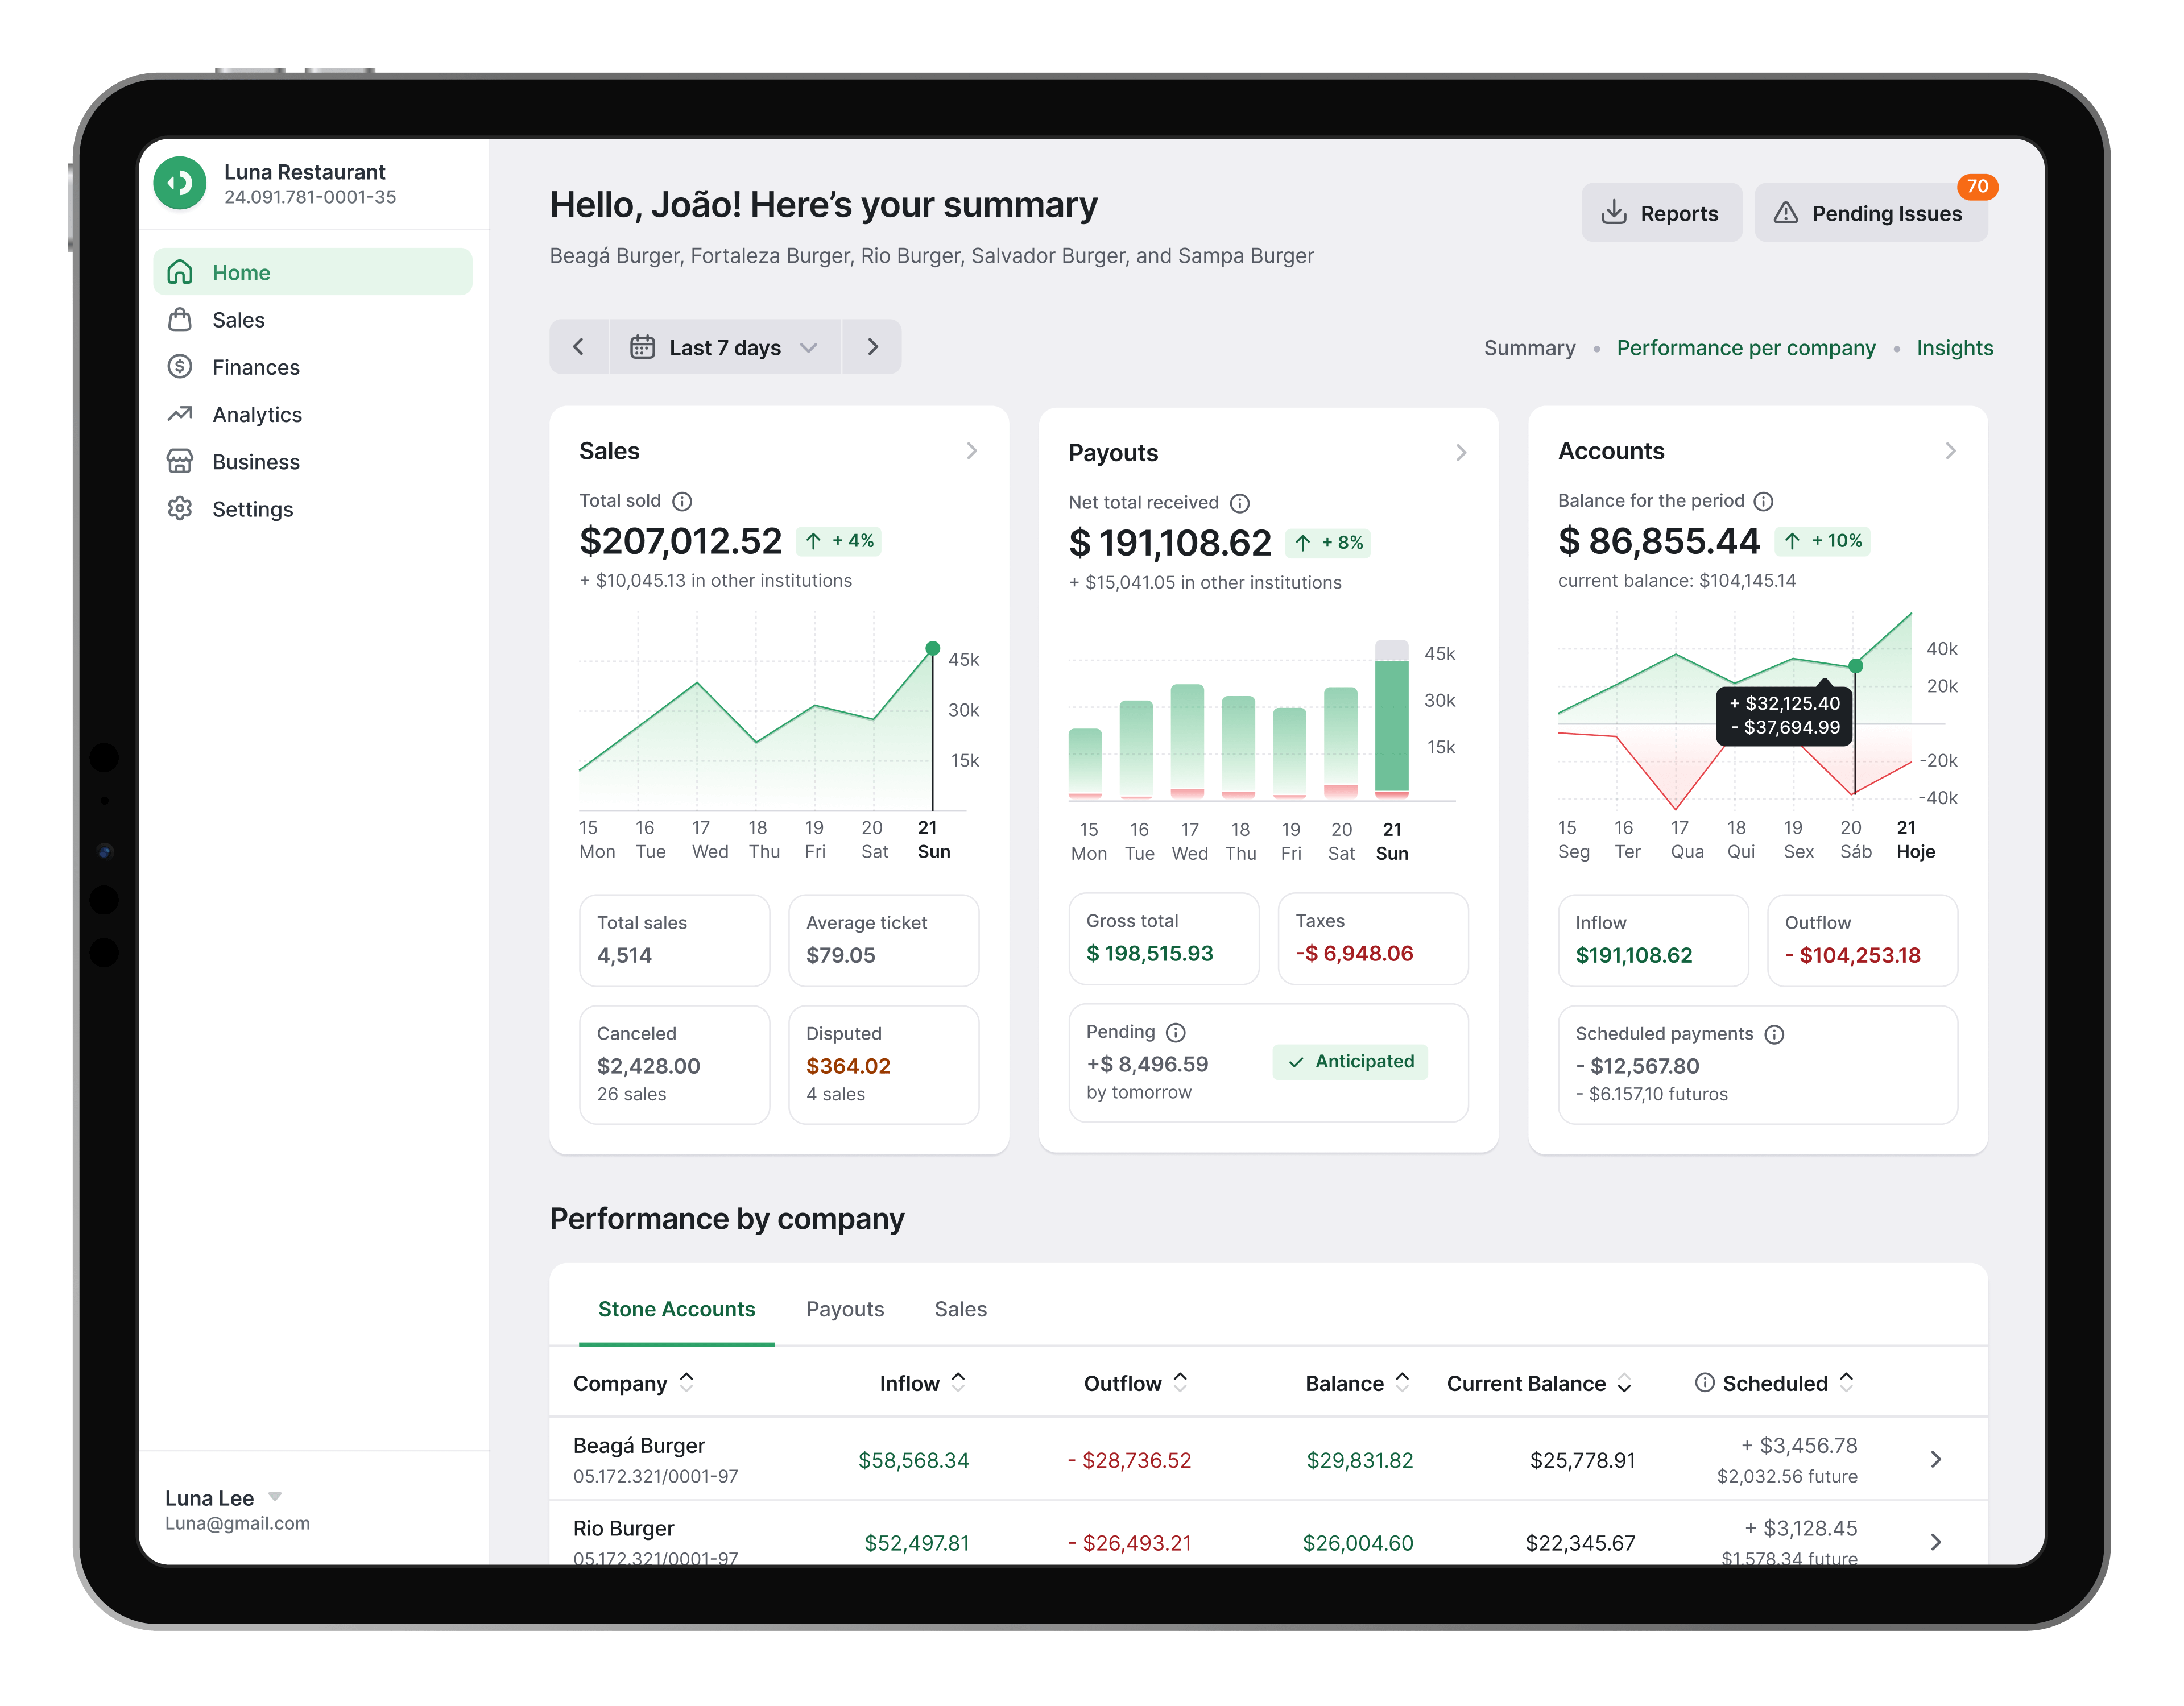Click the Luna Restaurant green logo icon
This screenshot has width=2184, height=1706.
[180, 183]
